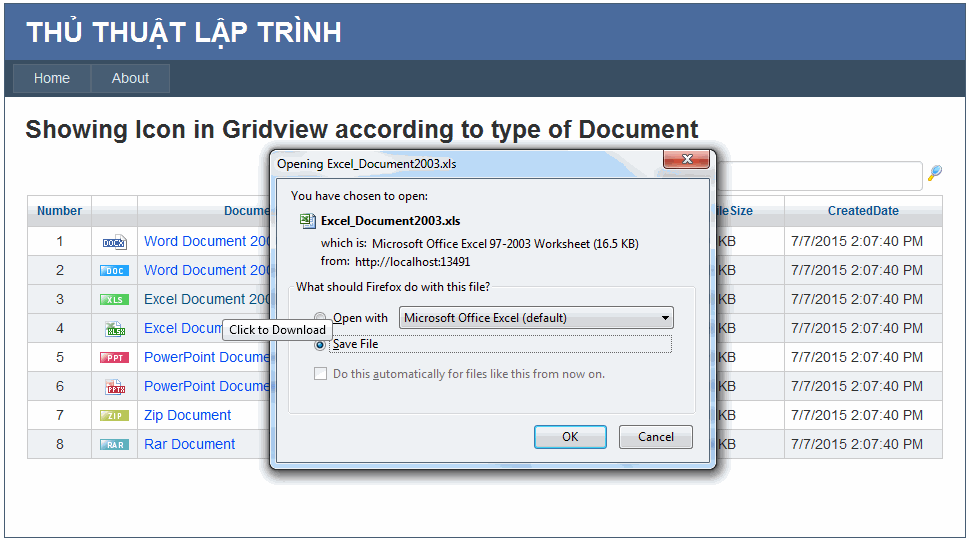Viewport: 969px width, 540px height.
Task: Click the ZIP icon in row 7
Action: (114, 416)
